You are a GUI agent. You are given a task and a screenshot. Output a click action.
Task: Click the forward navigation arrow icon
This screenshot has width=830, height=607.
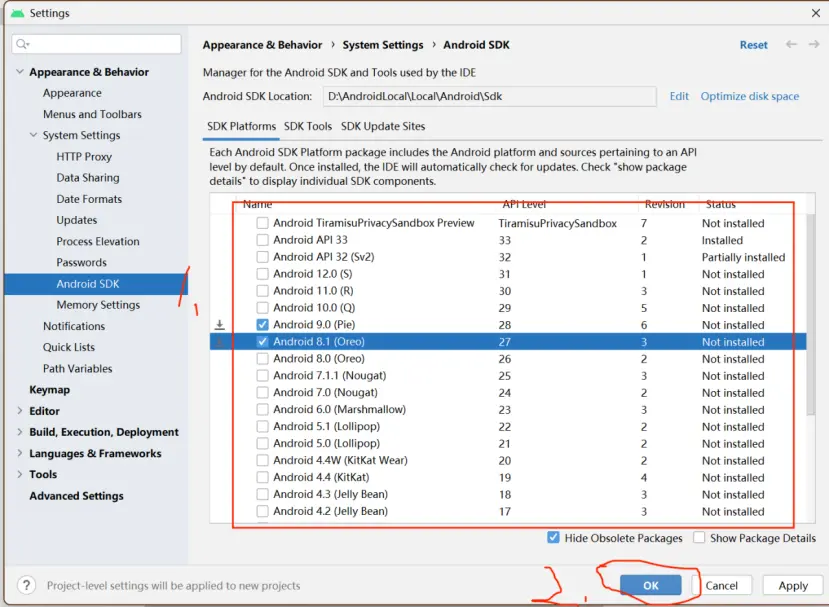pos(813,44)
